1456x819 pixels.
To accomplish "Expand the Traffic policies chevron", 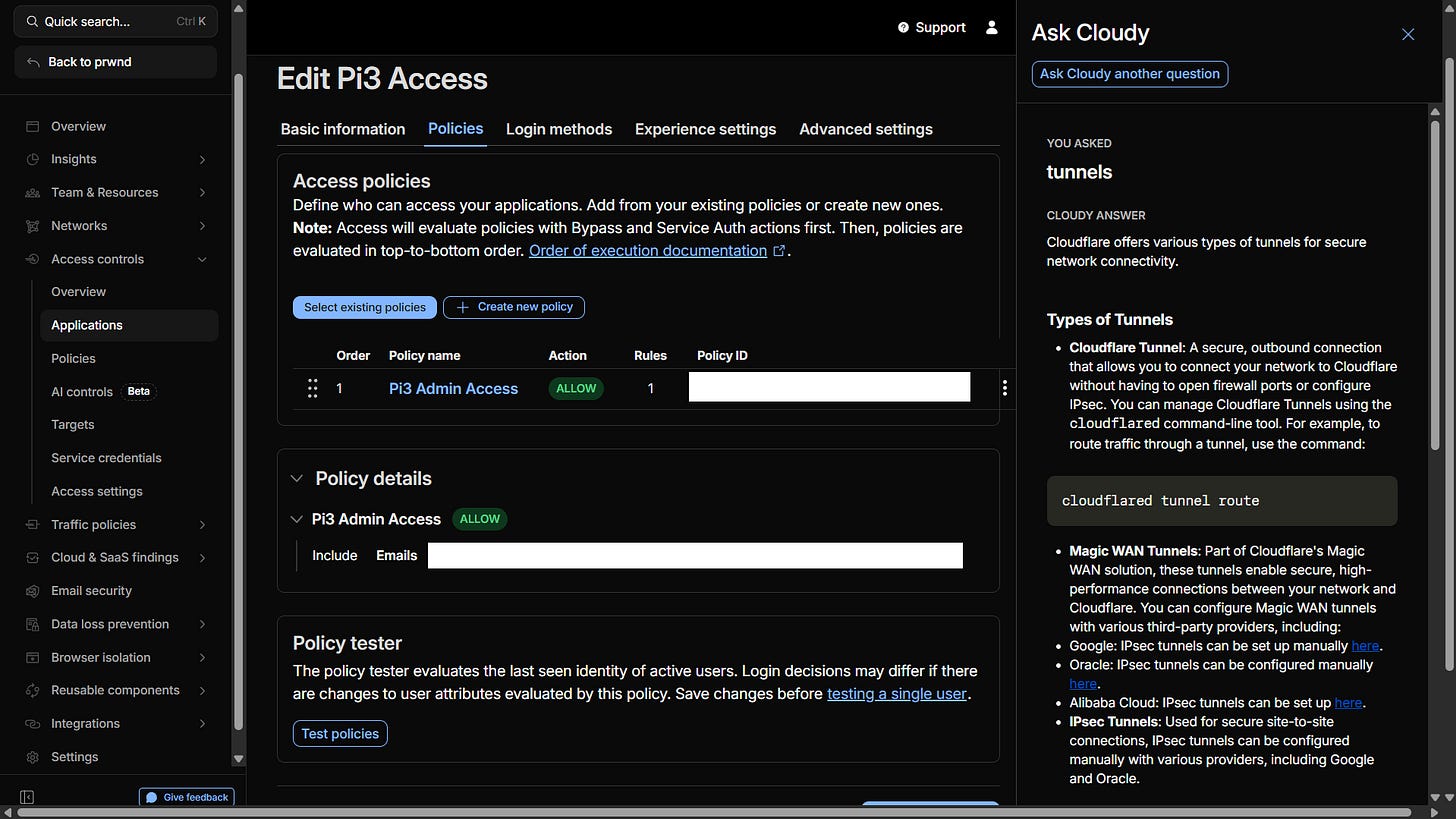I will tap(202, 524).
